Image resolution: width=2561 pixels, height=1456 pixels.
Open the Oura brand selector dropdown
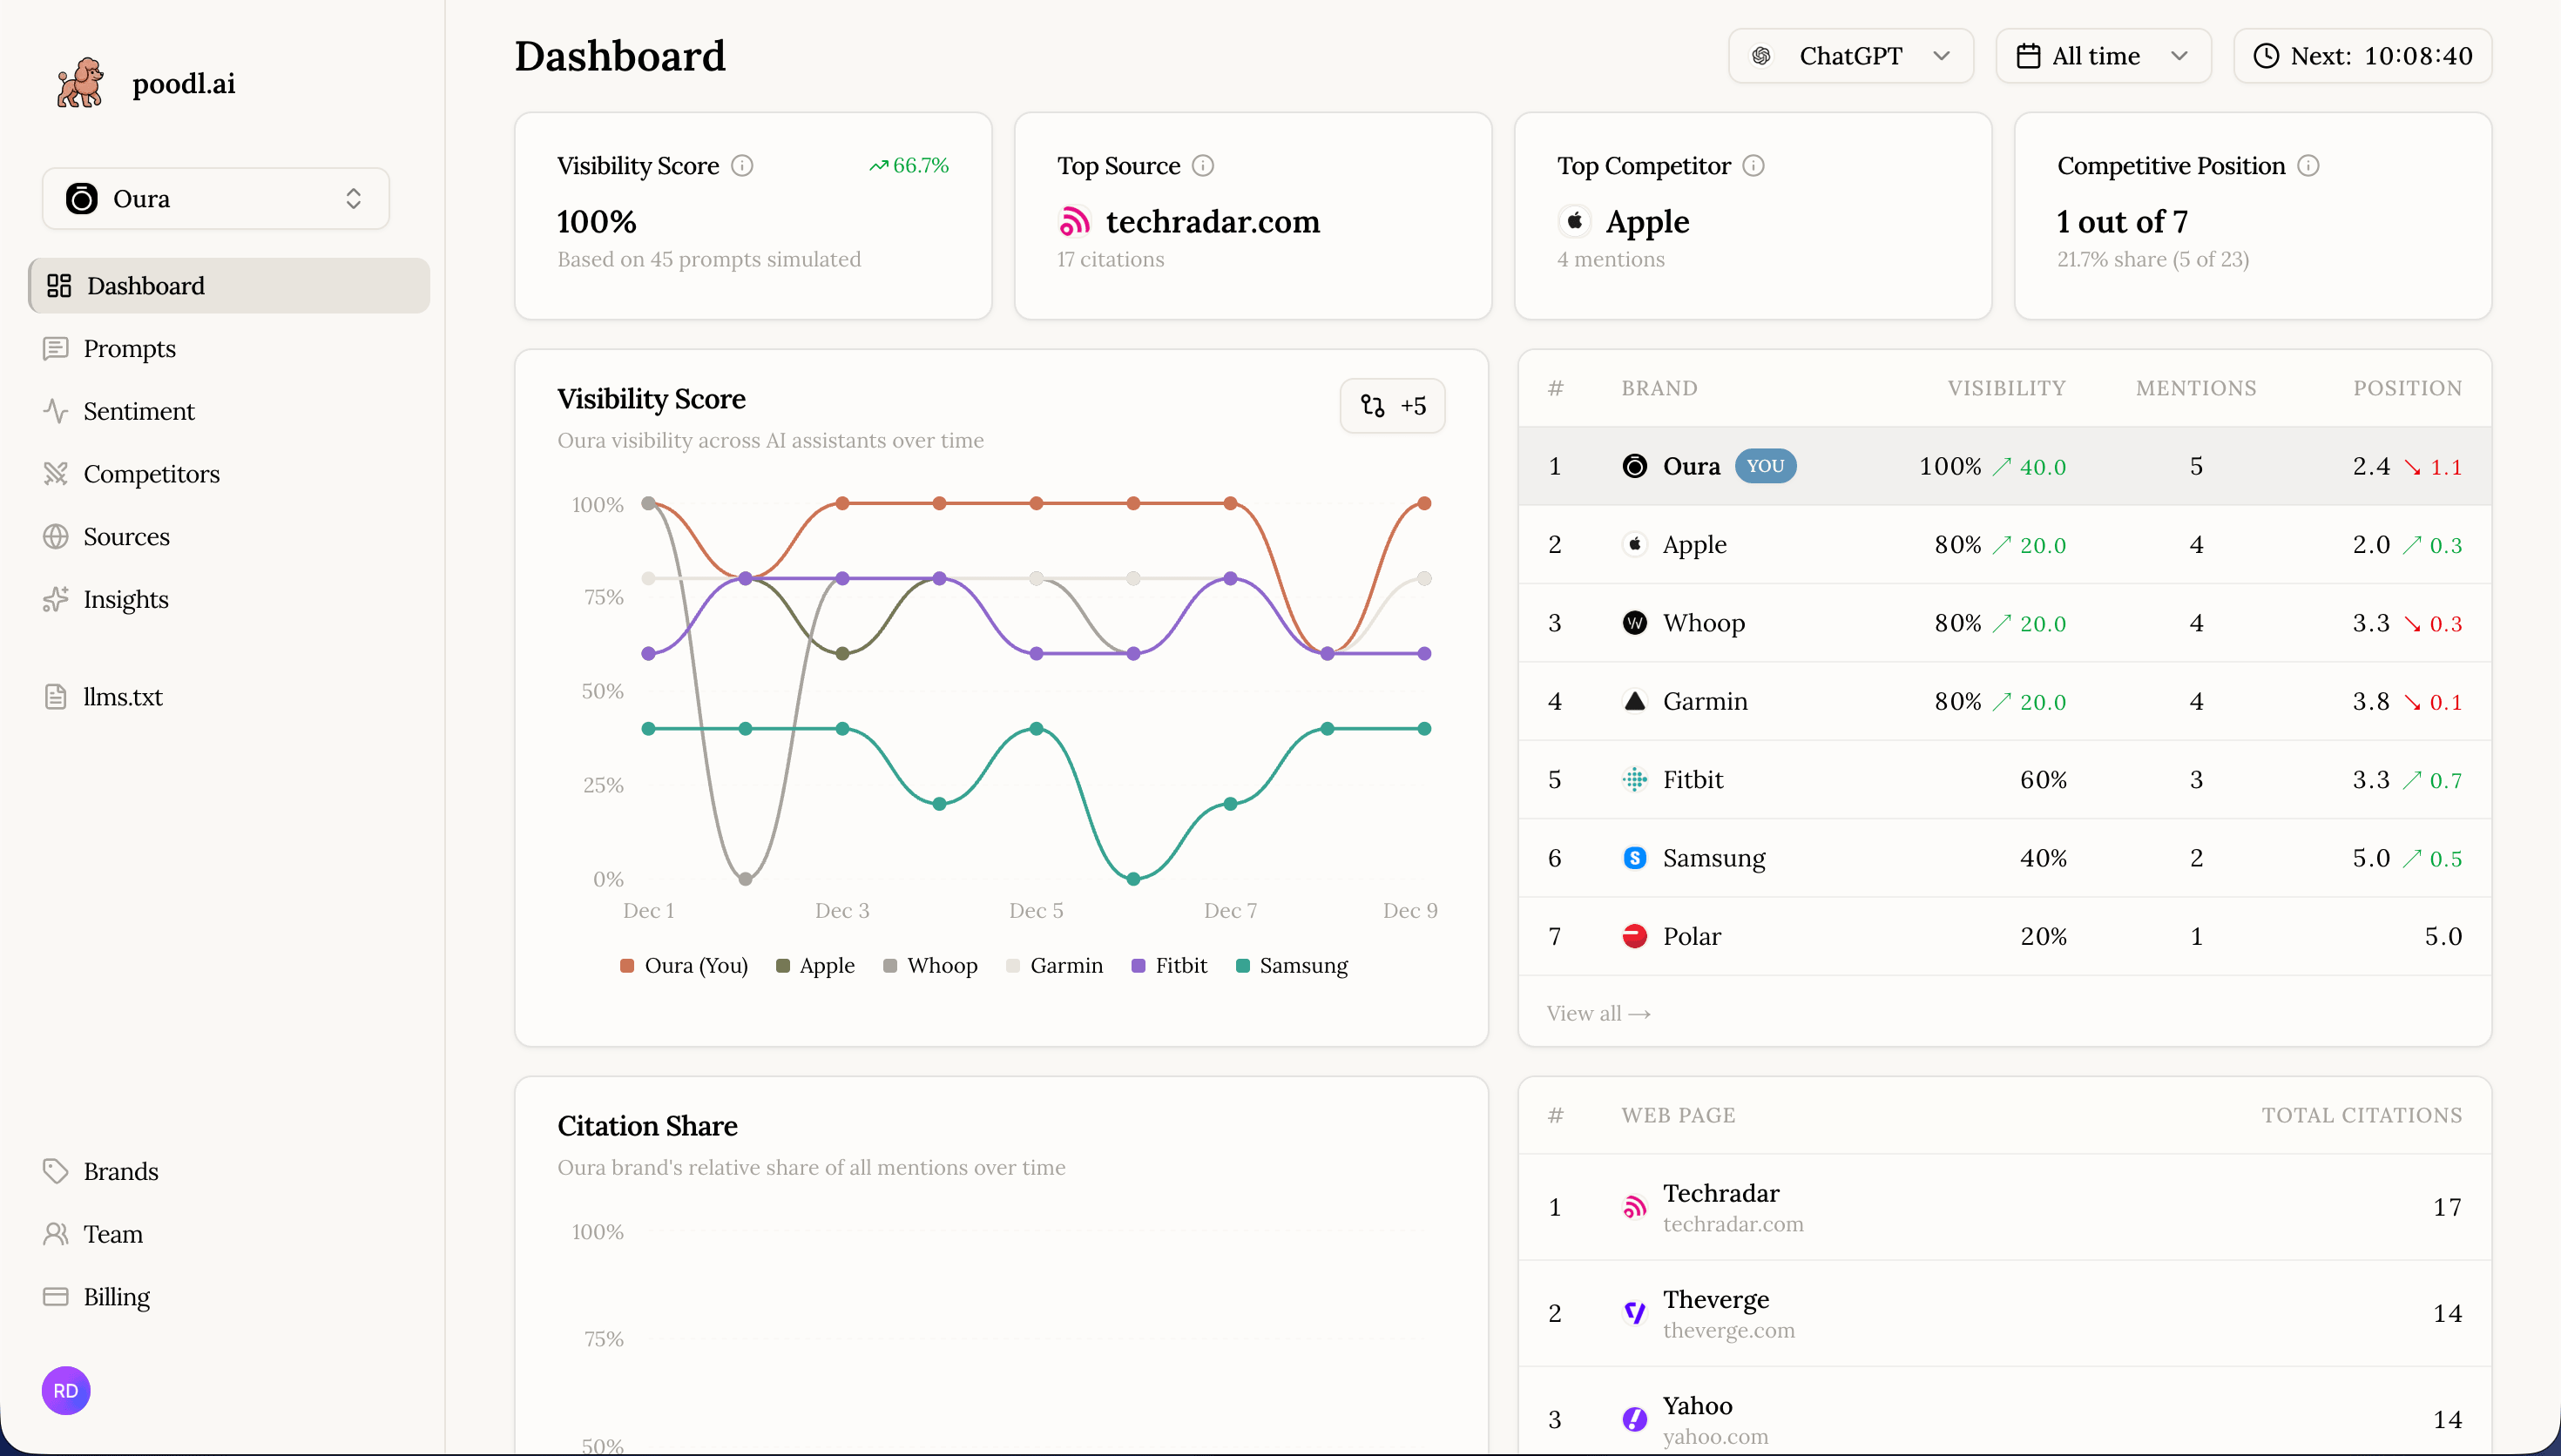coord(214,198)
